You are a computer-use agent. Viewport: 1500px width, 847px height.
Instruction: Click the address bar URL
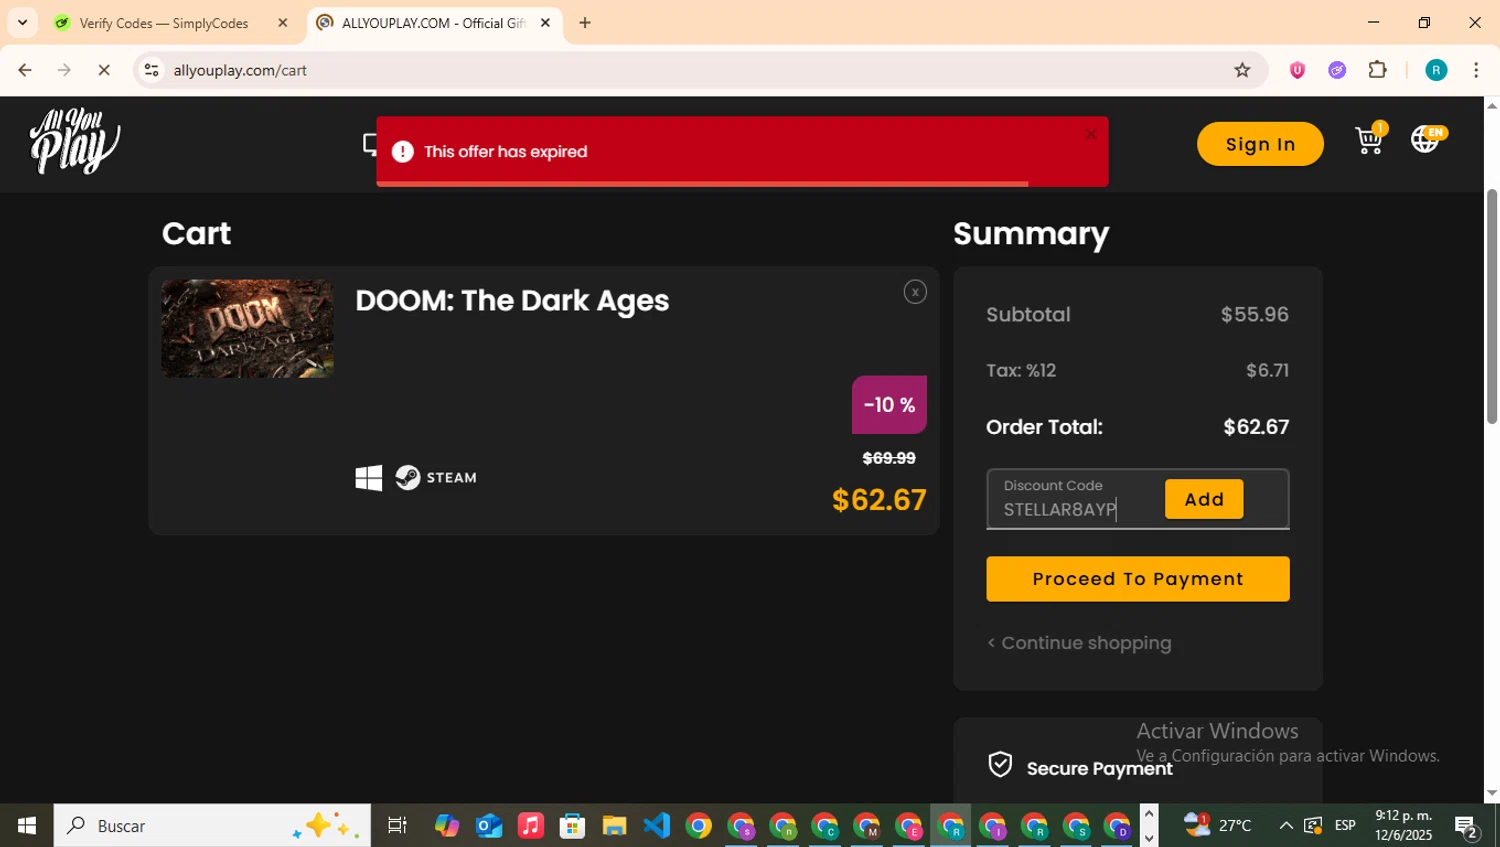pos(240,70)
